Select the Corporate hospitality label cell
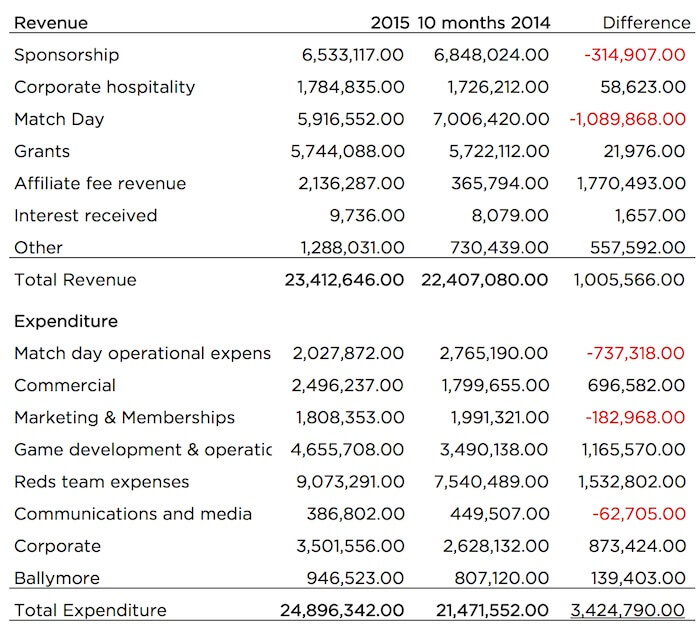The height and width of the screenshot is (630, 700). point(104,88)
